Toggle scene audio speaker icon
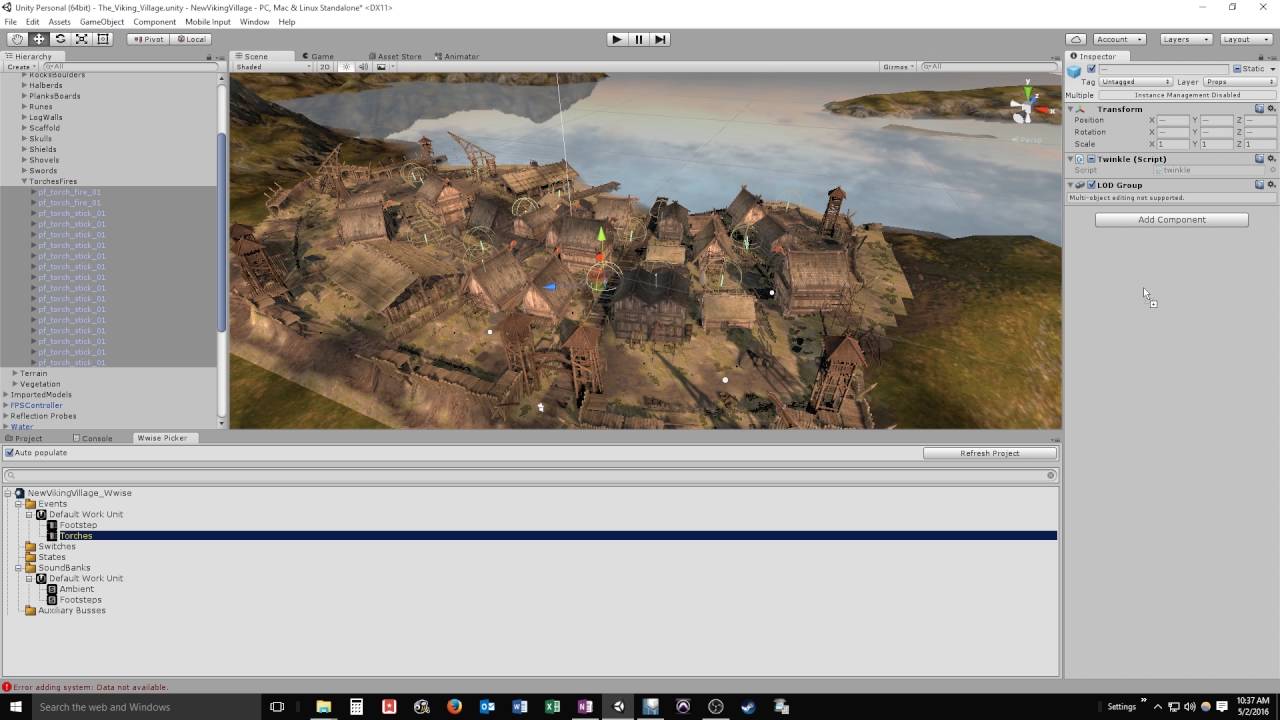 pyautogui.click(x=363, y=67)
